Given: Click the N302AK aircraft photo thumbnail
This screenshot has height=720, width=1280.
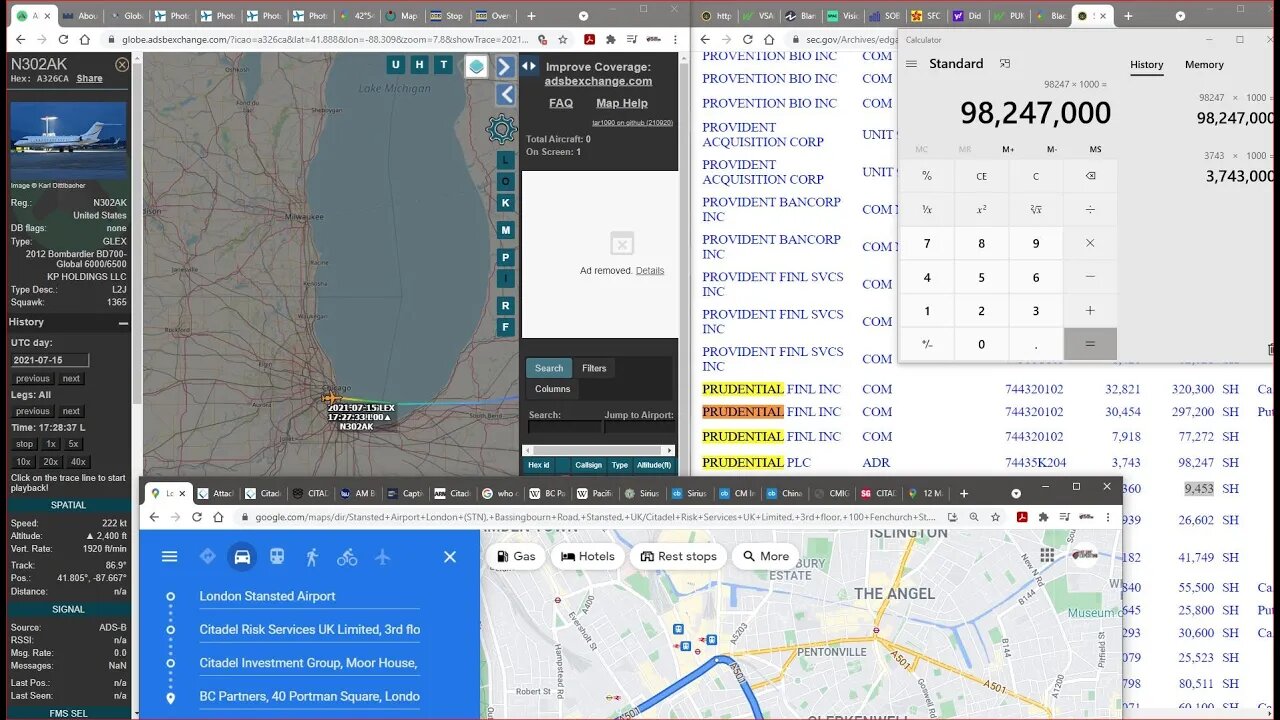Looking at the screenshot, I should [x=69, y=140].
